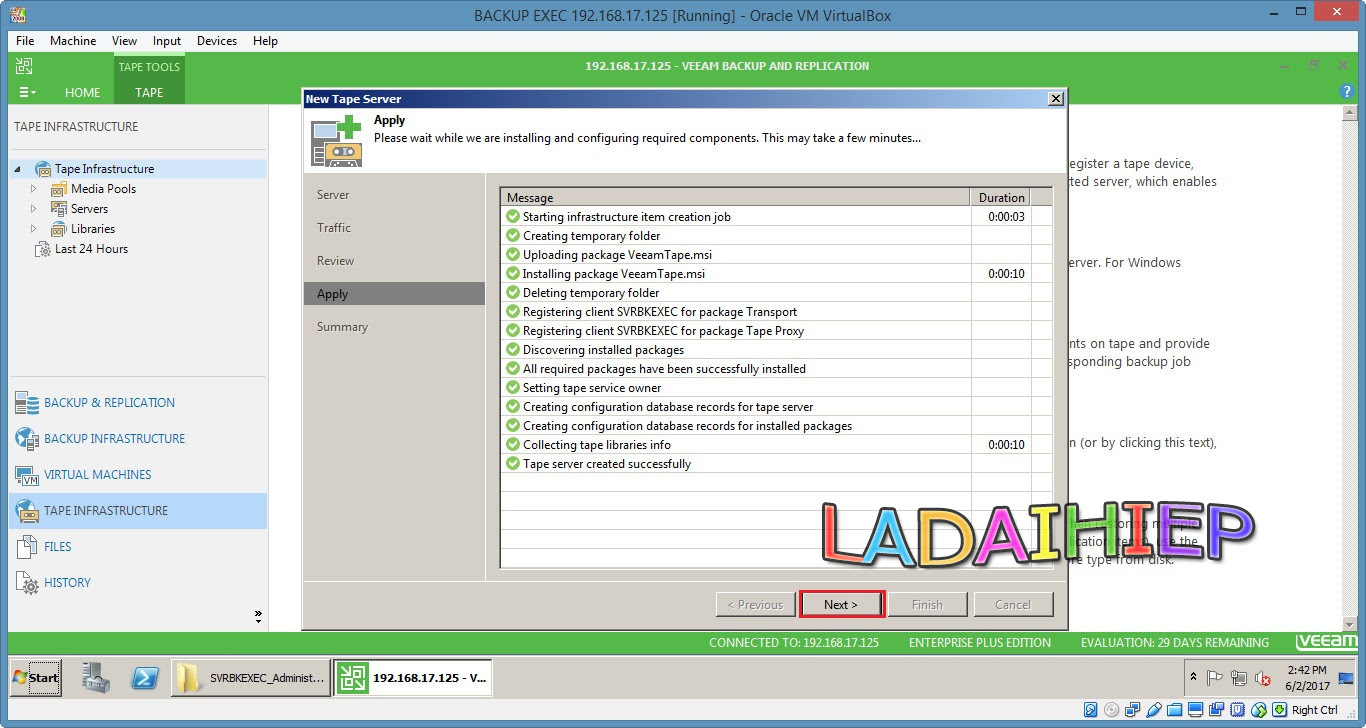This screenshot has width=1366, height=728.
Task: Switch to 192.168.17.125 Veeam taskbar item
Action: [x=413, y=677]
